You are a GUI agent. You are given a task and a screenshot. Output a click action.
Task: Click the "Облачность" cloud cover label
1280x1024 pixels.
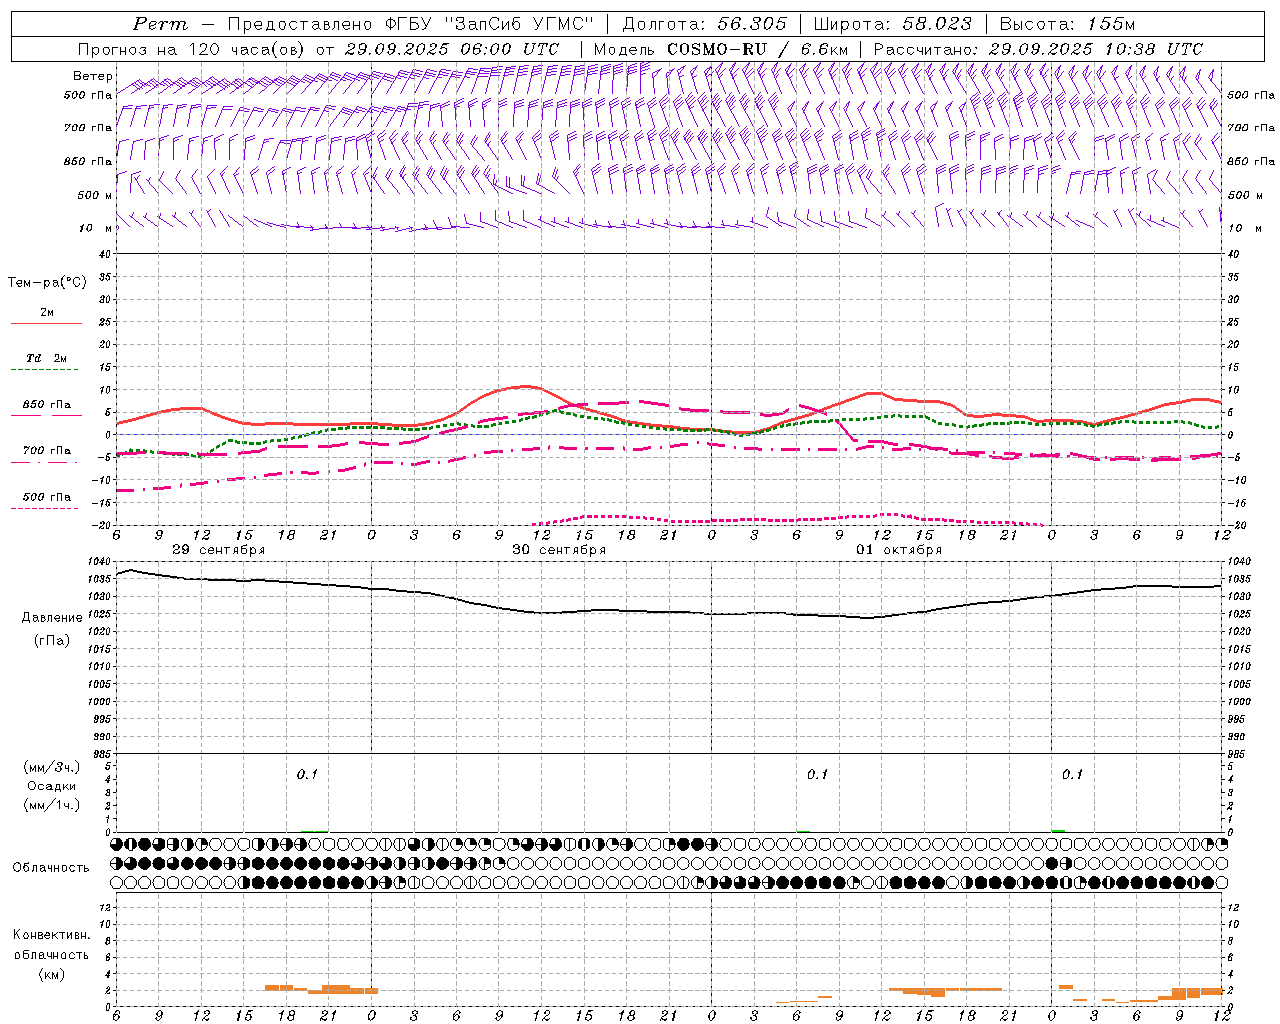coord(51,868)
